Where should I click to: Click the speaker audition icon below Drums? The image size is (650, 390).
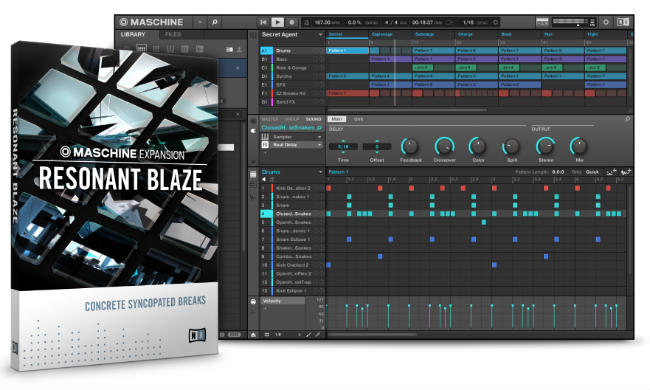pos(264,179)
